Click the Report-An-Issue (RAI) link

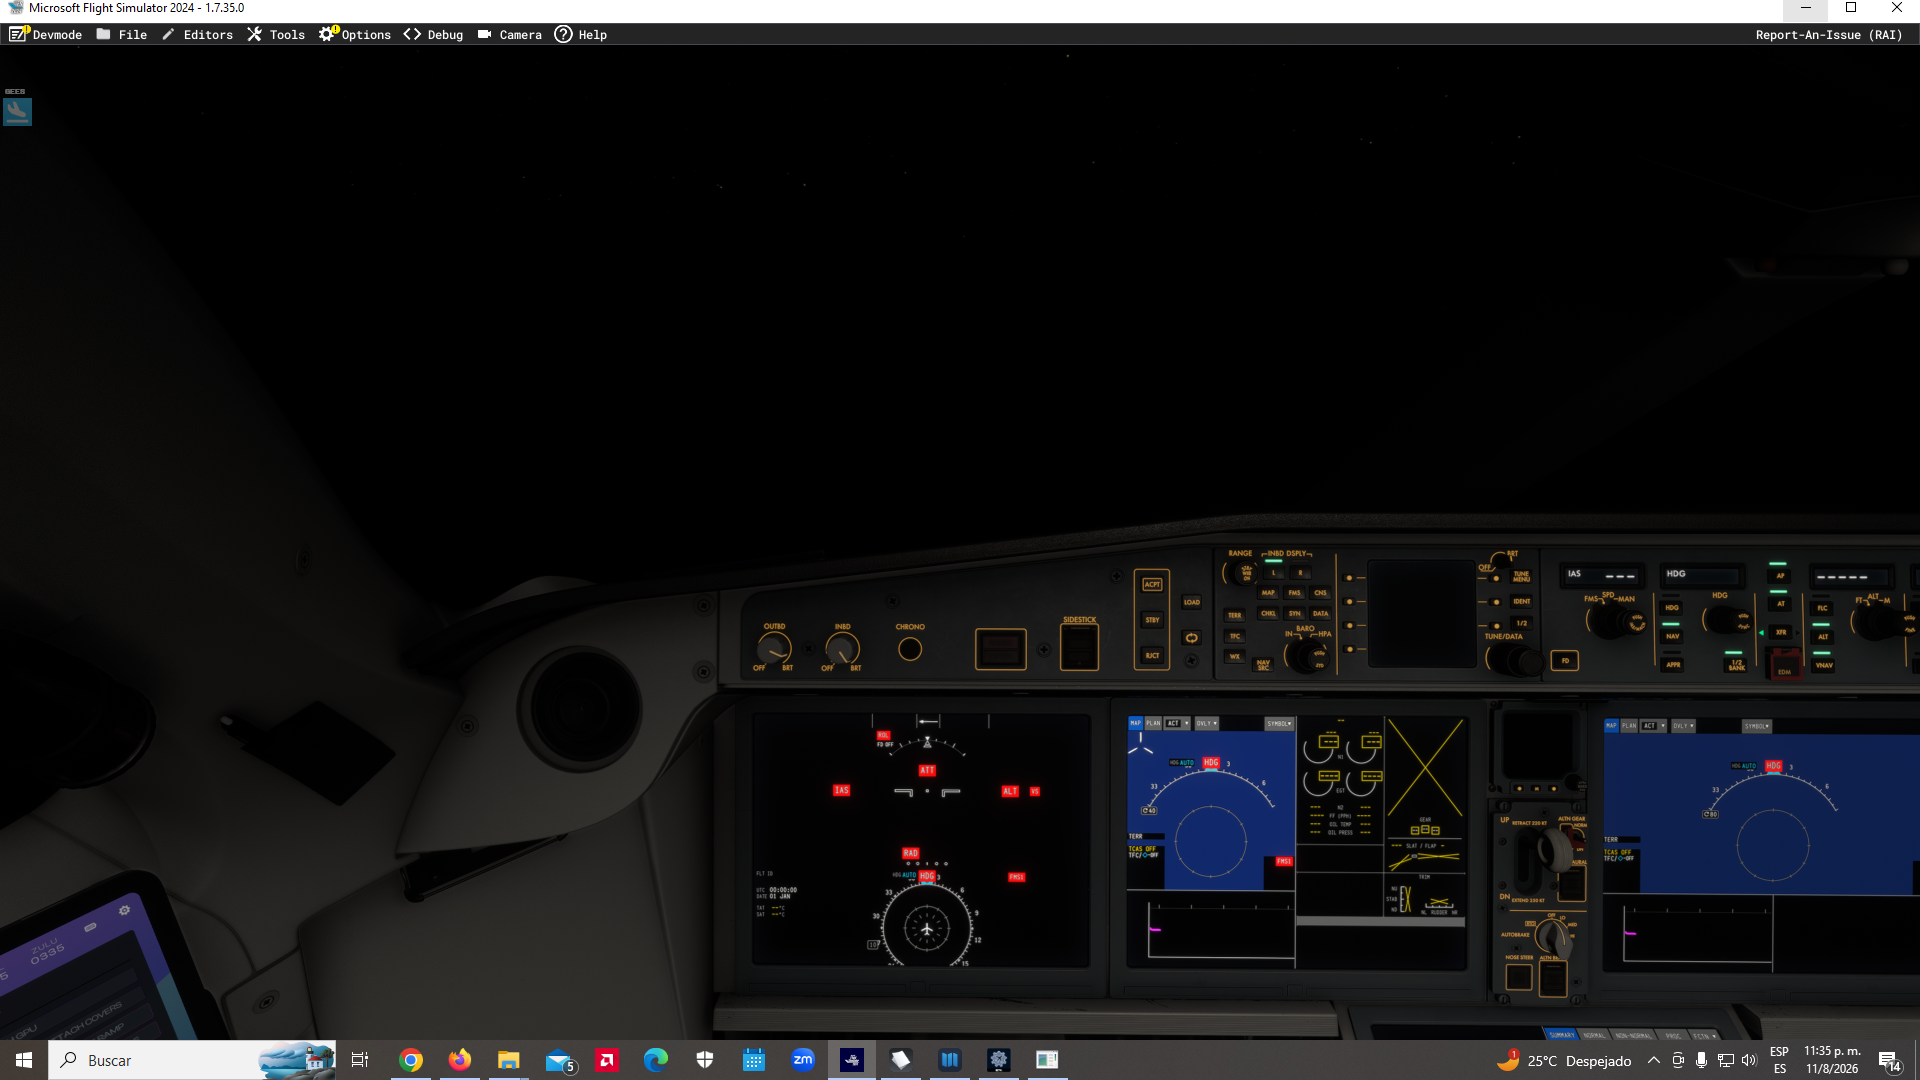pyautogui.click(x=1829, y=34)
